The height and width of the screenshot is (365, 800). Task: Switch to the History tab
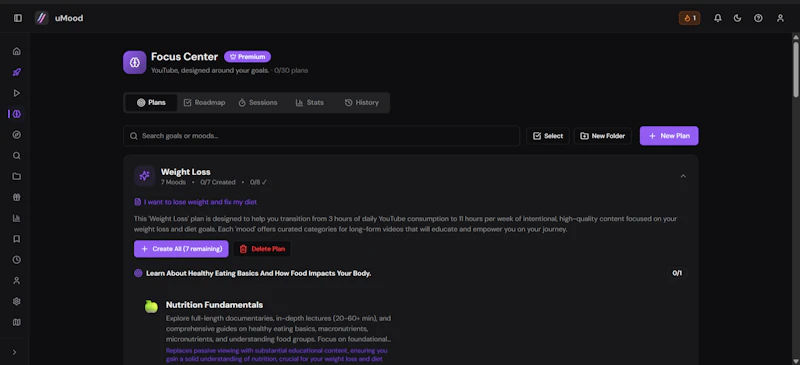point(361,103)
